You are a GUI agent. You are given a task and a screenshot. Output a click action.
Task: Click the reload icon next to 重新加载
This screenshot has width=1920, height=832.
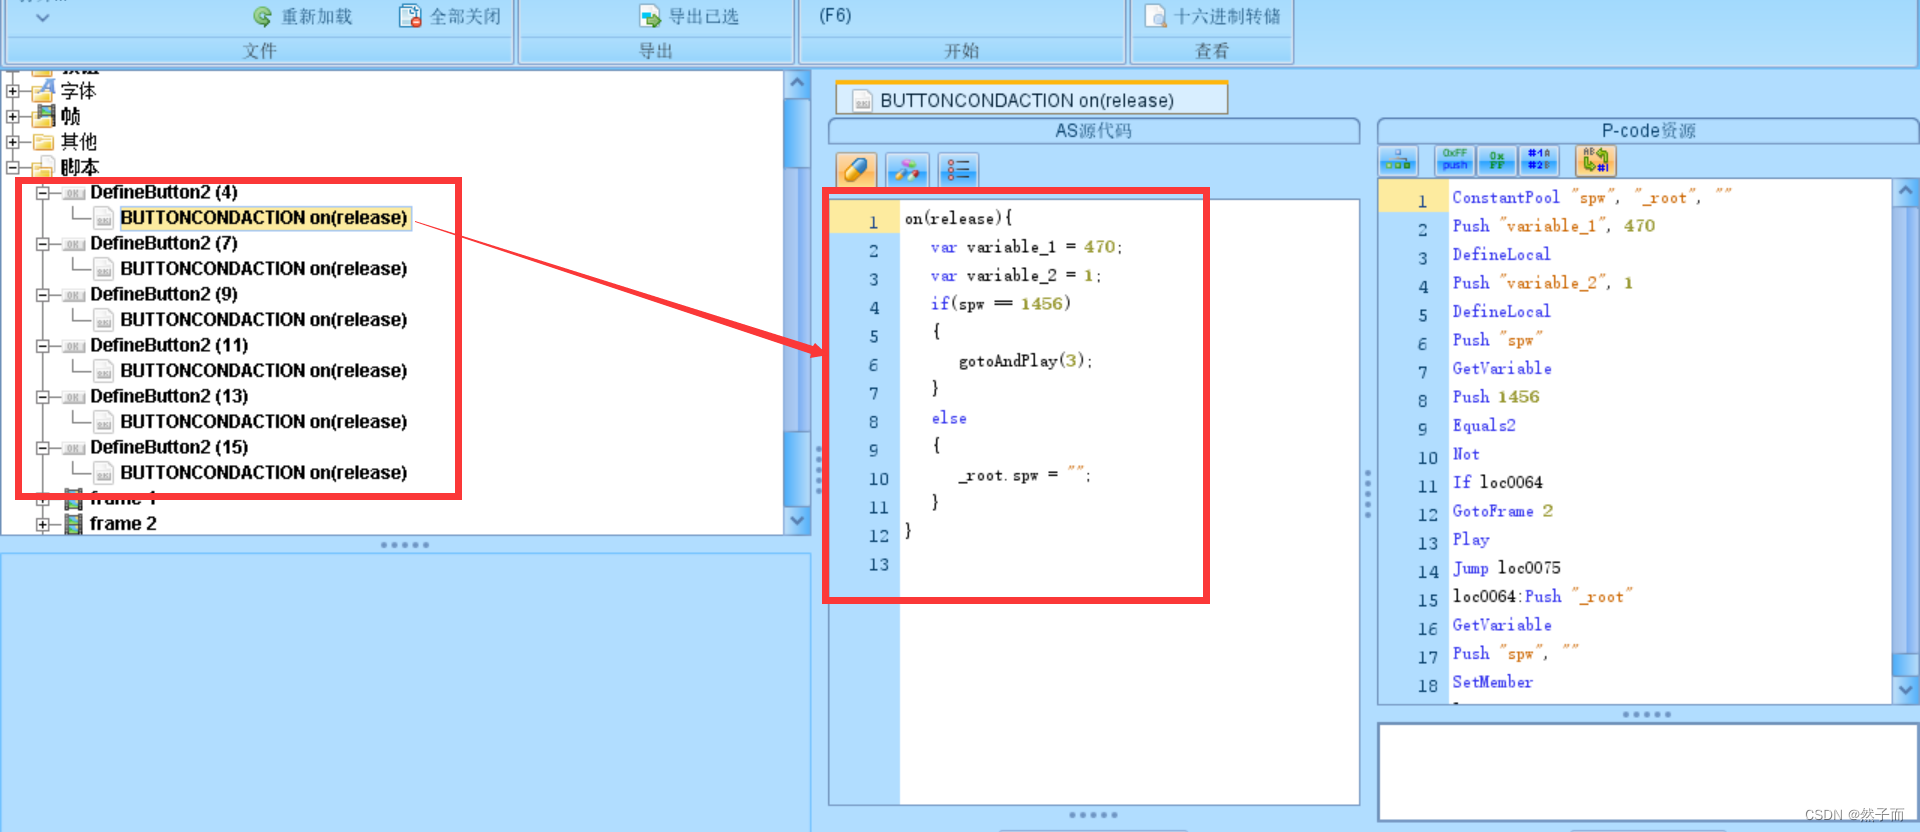263,17
